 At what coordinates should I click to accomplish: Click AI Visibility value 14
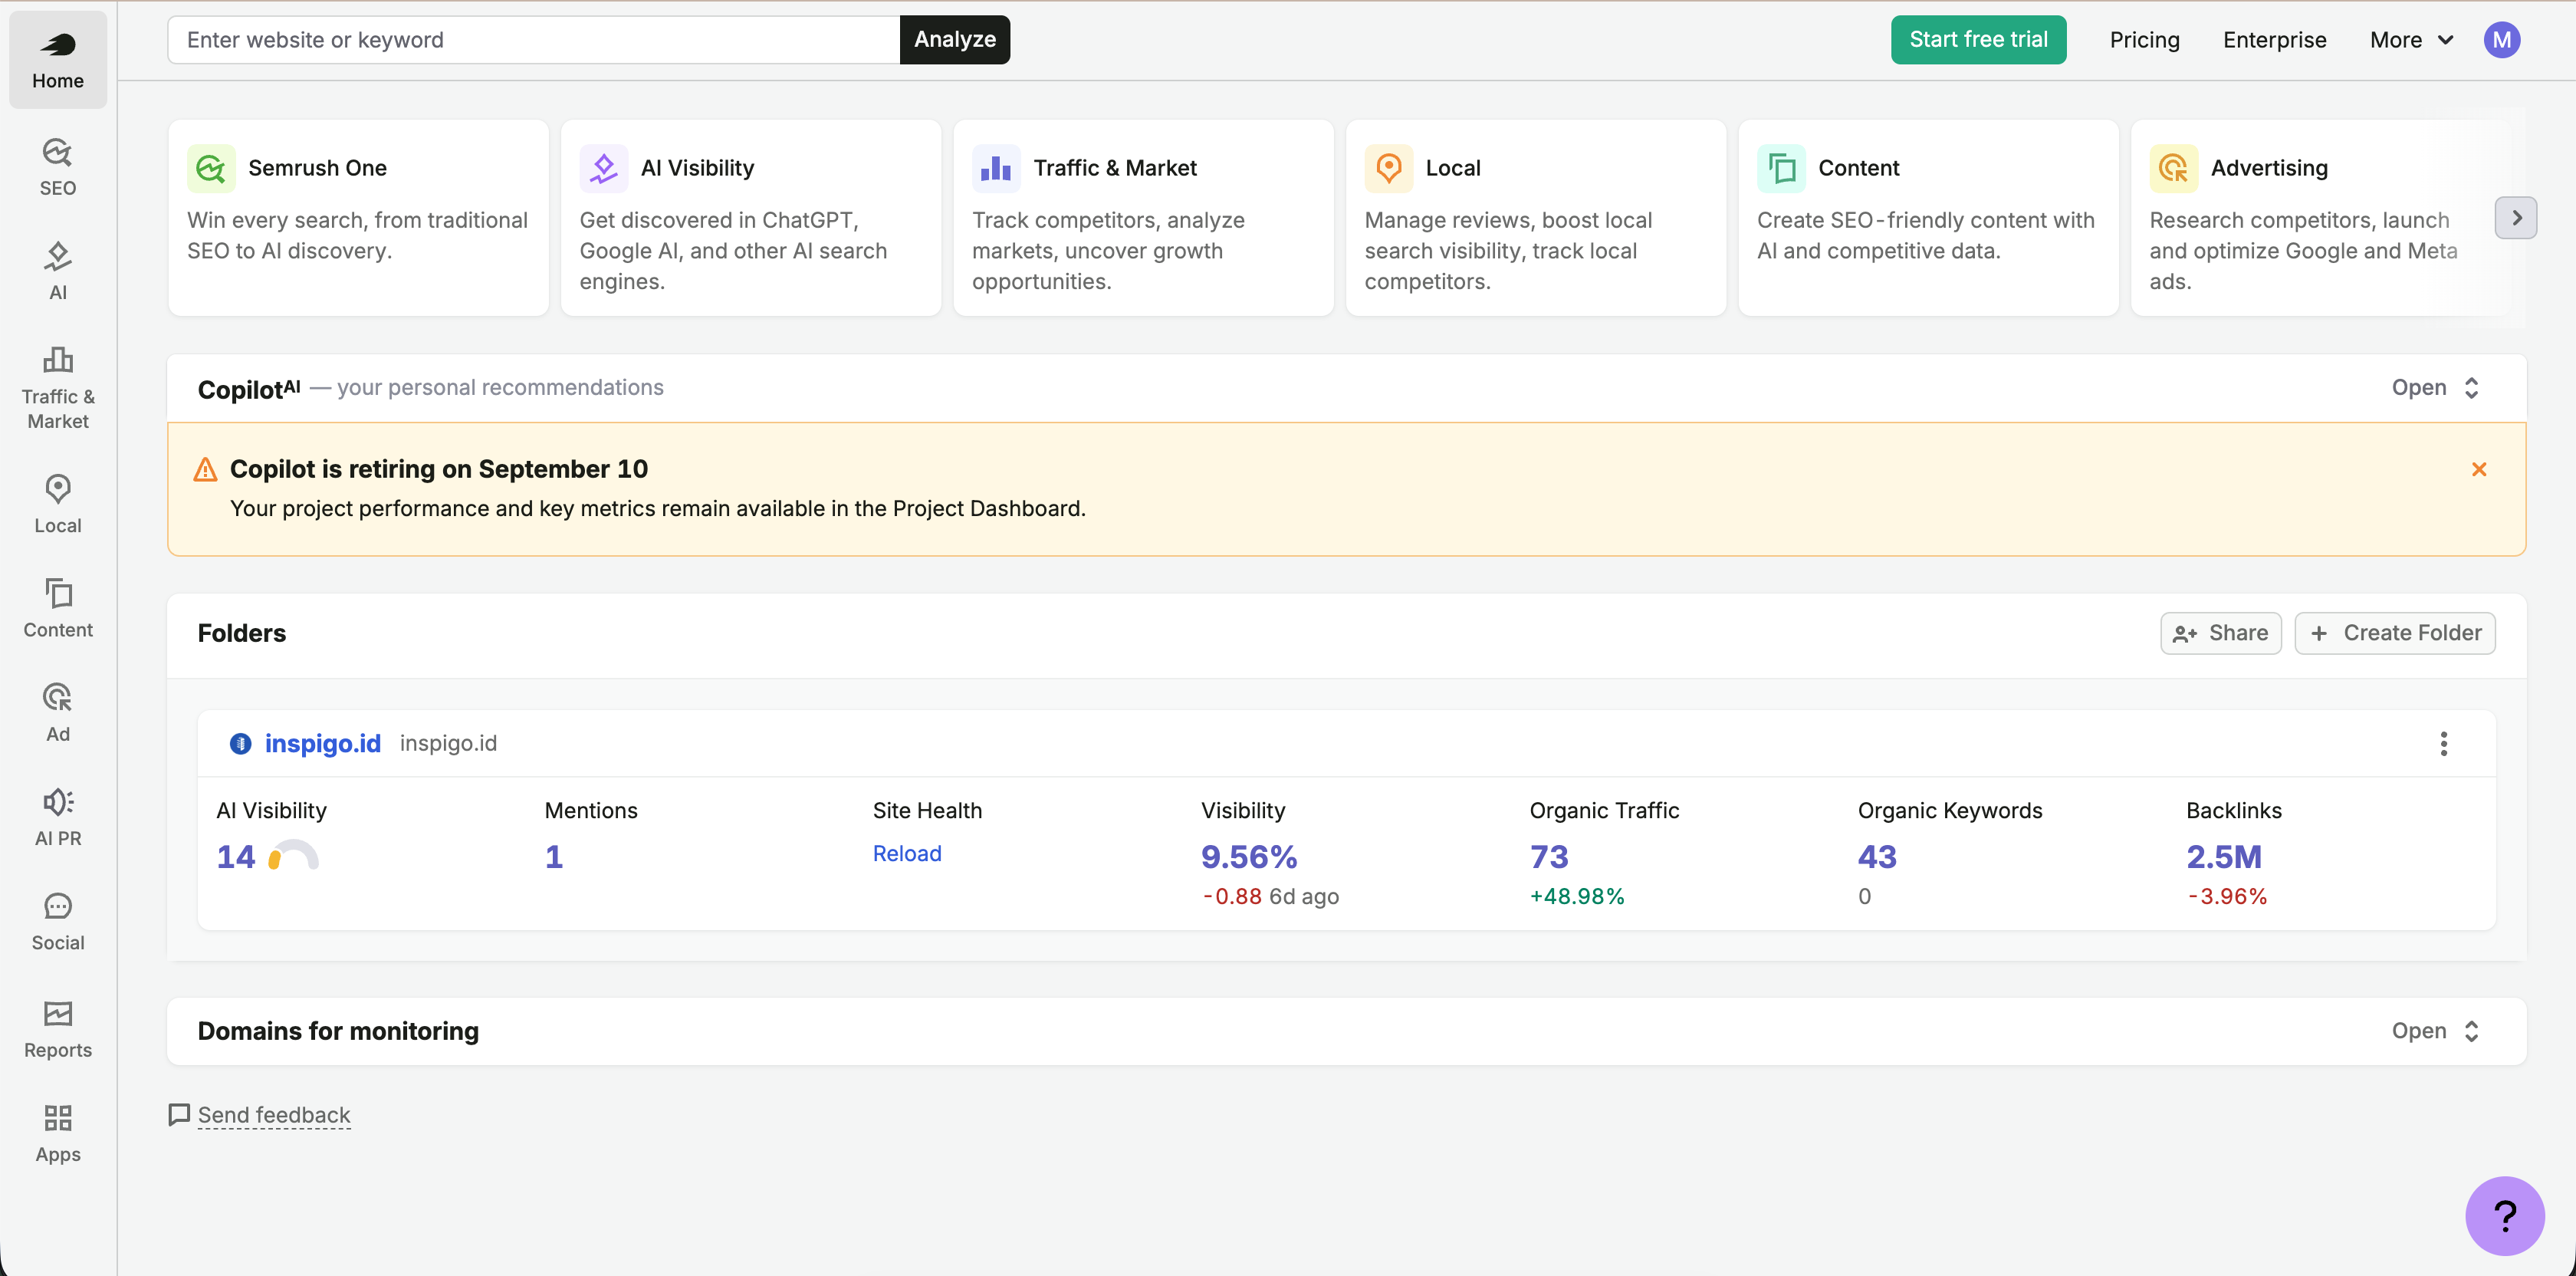(236, 856)
